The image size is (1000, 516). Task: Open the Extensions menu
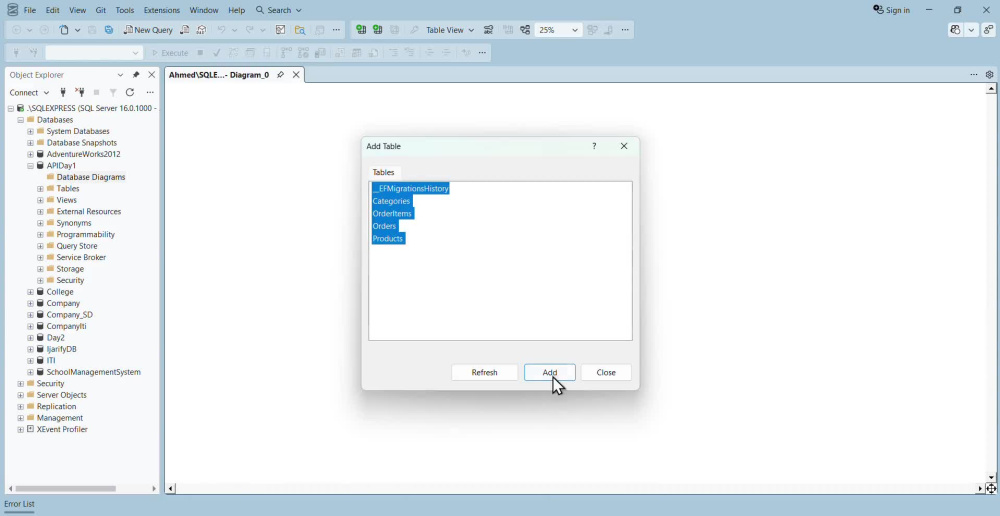pyautogui.click(x=162, y=10)
